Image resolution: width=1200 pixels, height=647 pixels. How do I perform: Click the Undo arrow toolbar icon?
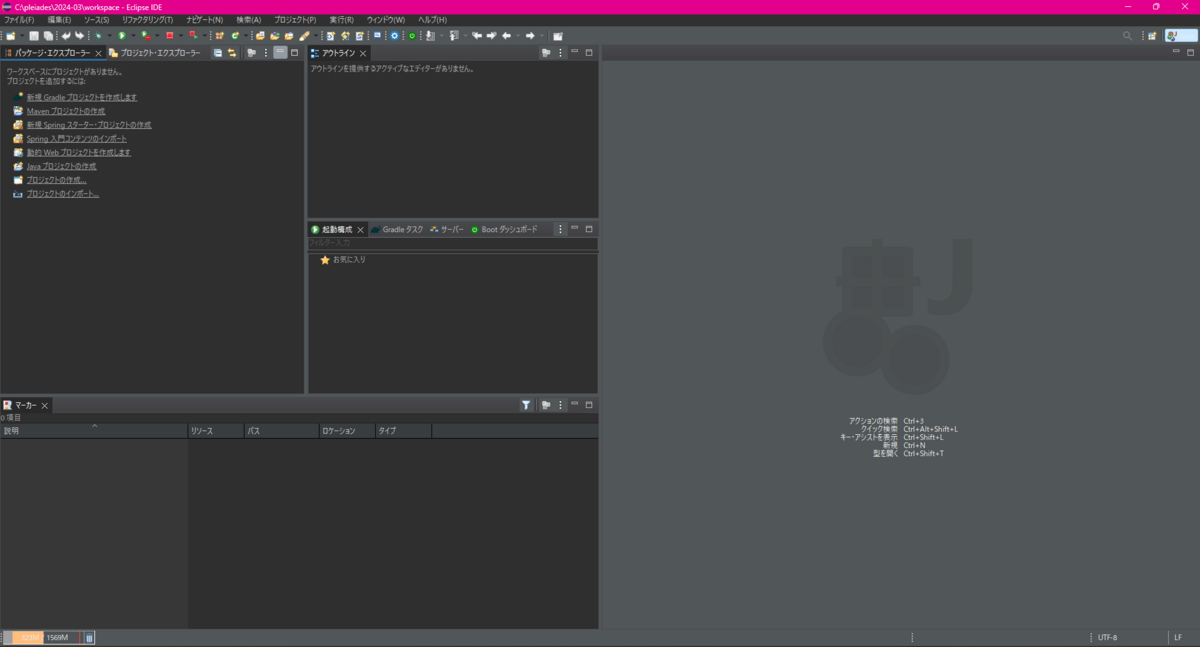tap(65, 36)
